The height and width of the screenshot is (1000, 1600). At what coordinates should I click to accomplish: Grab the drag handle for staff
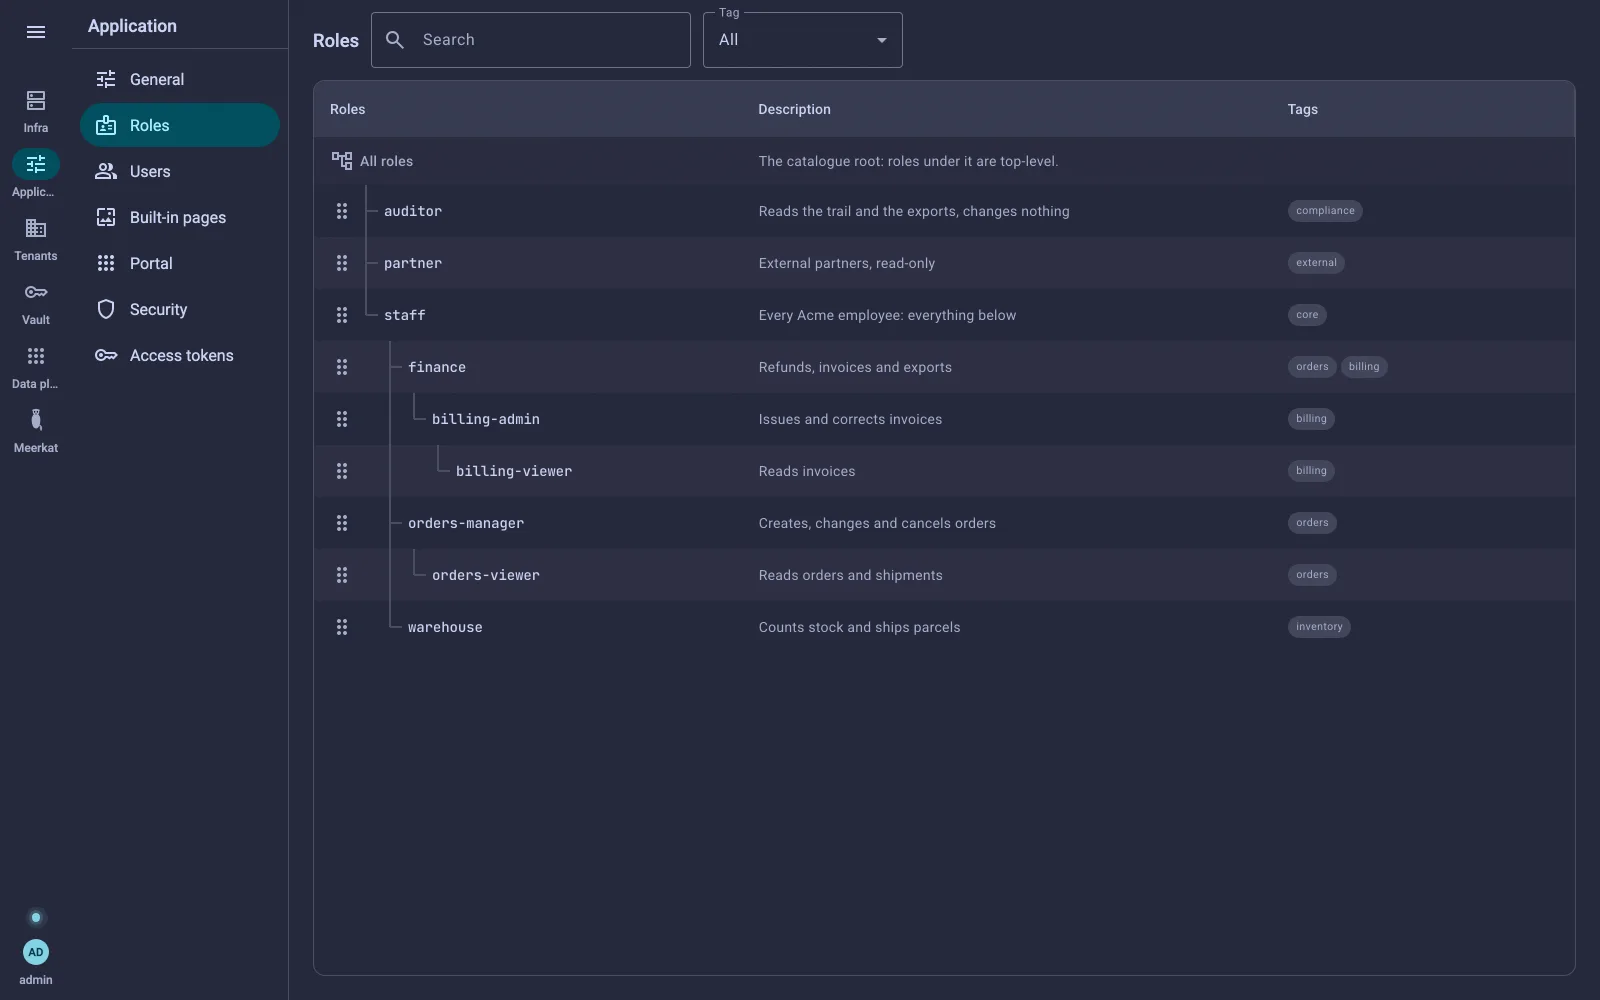point(342,315)
